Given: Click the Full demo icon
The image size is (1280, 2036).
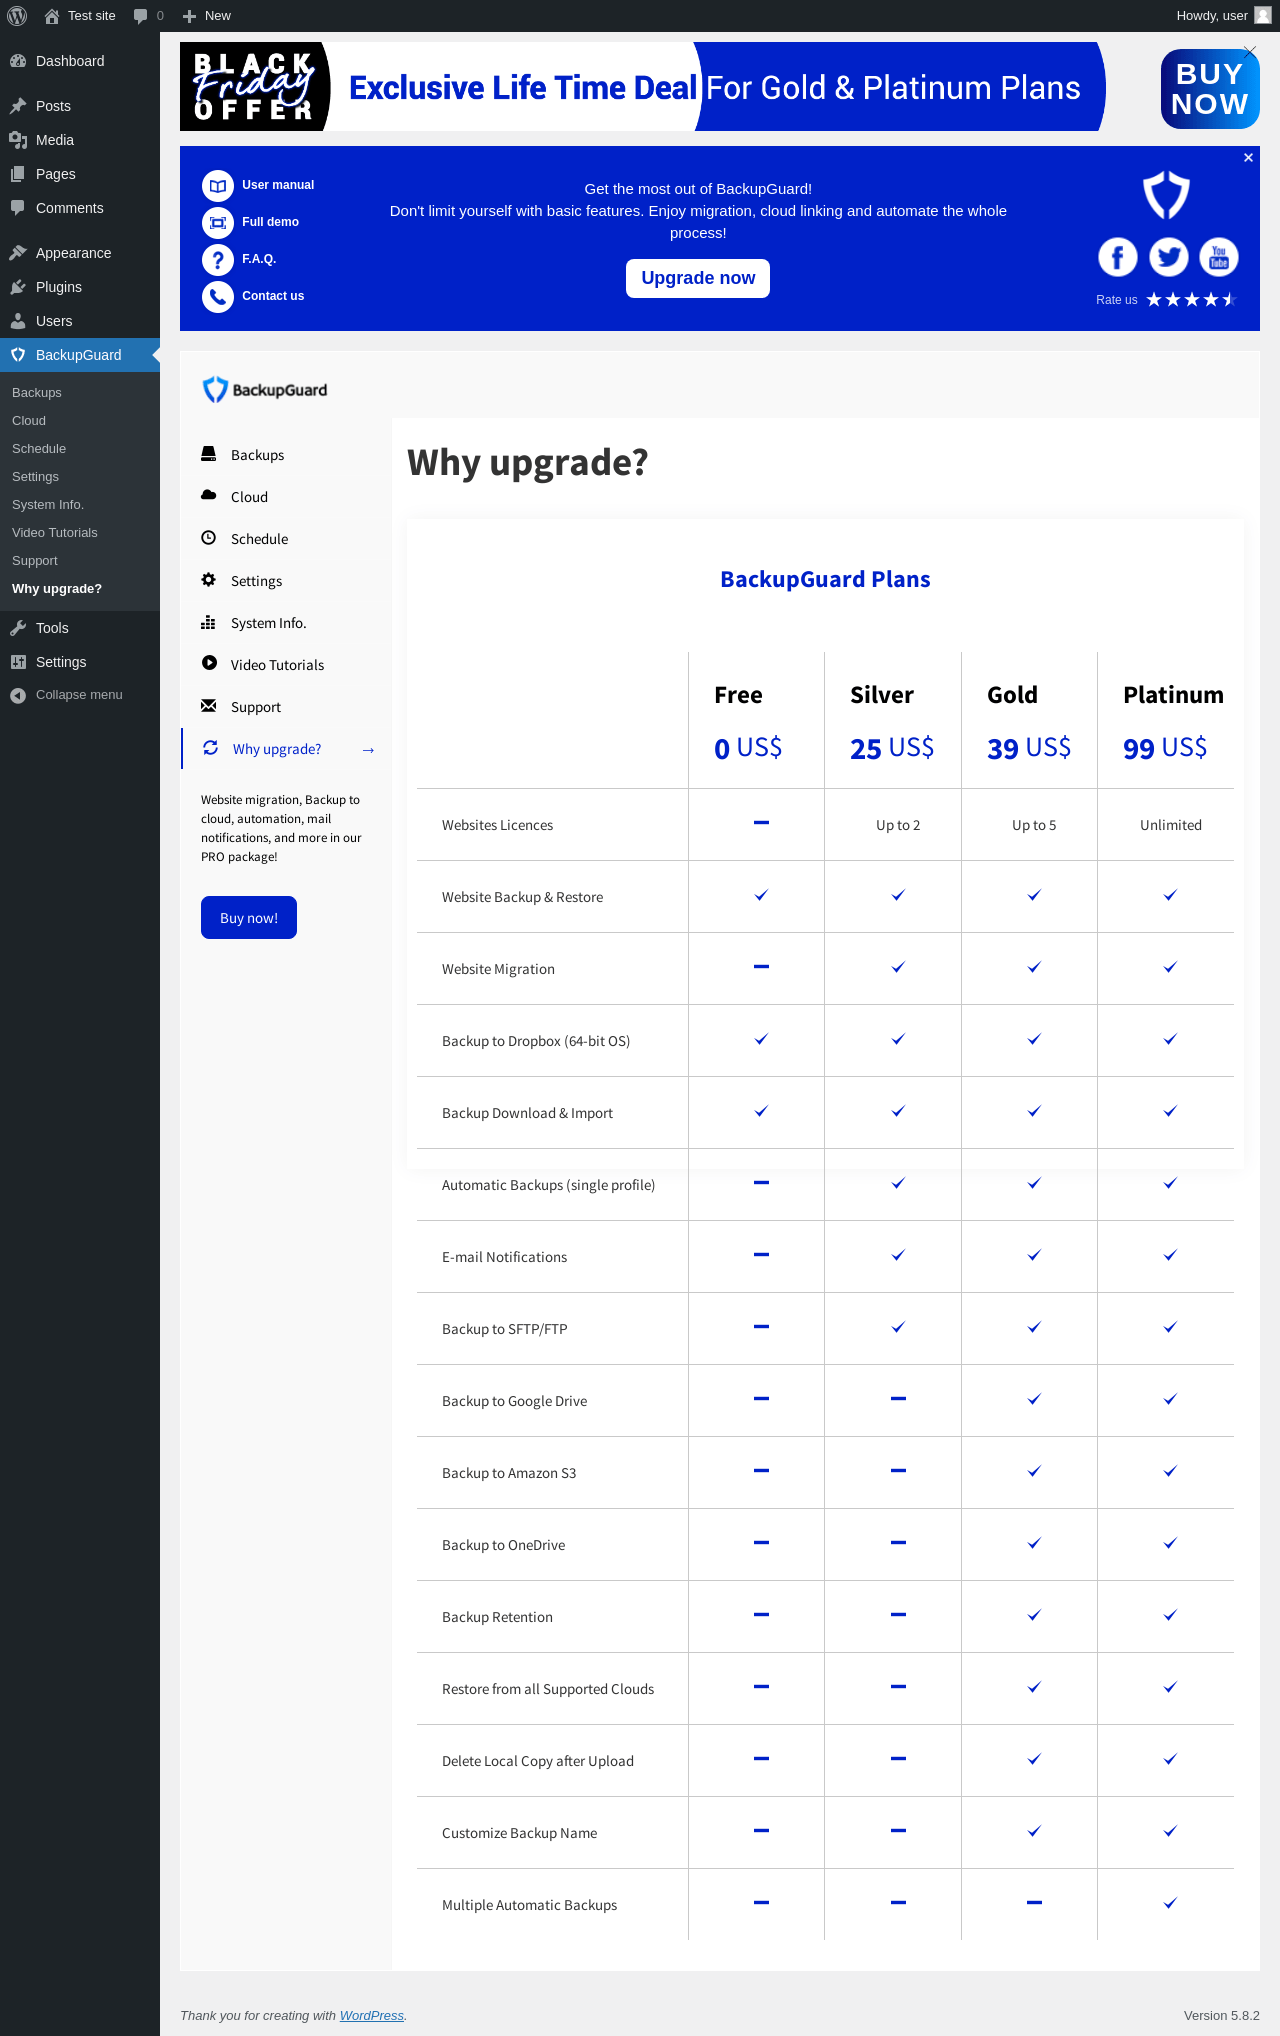Looking at the screenshot, I should pos(217,223).
